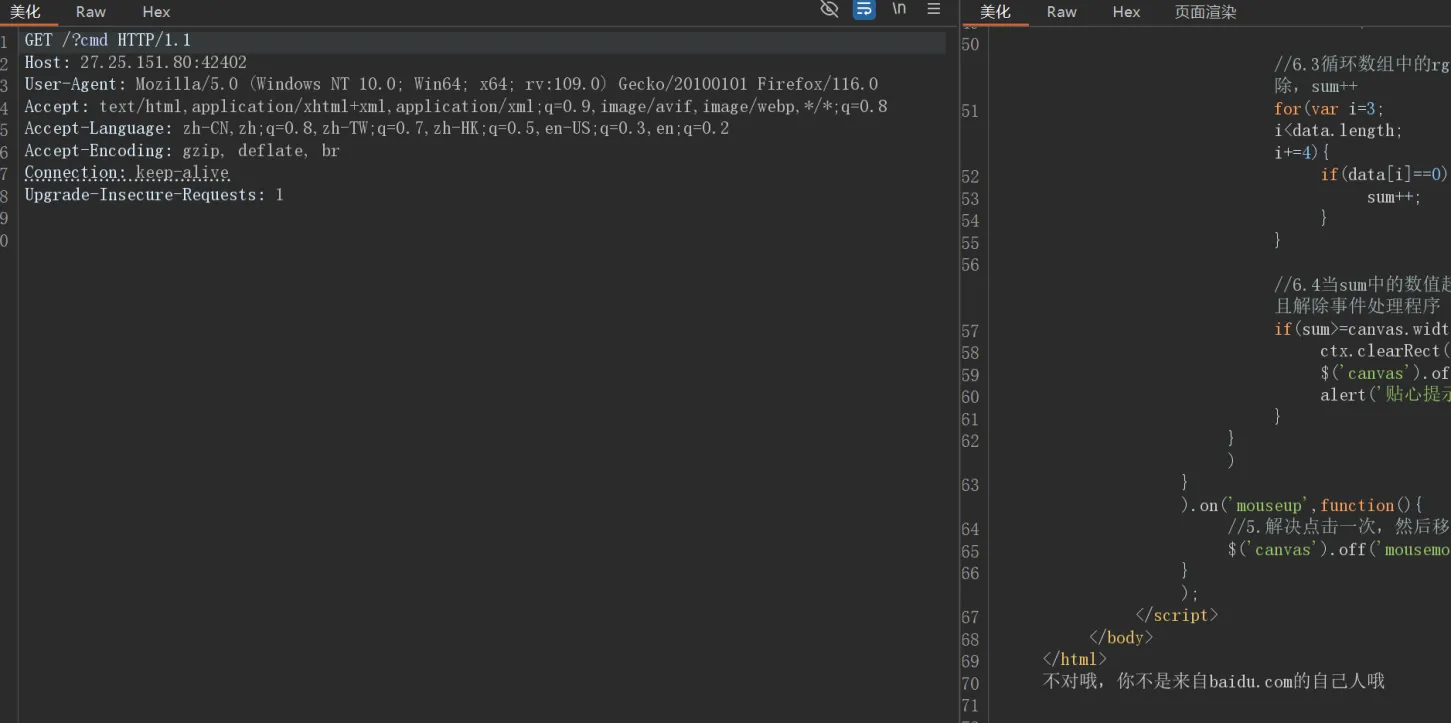Click the Connection: keep-alive header line

(x=127, y=172)
